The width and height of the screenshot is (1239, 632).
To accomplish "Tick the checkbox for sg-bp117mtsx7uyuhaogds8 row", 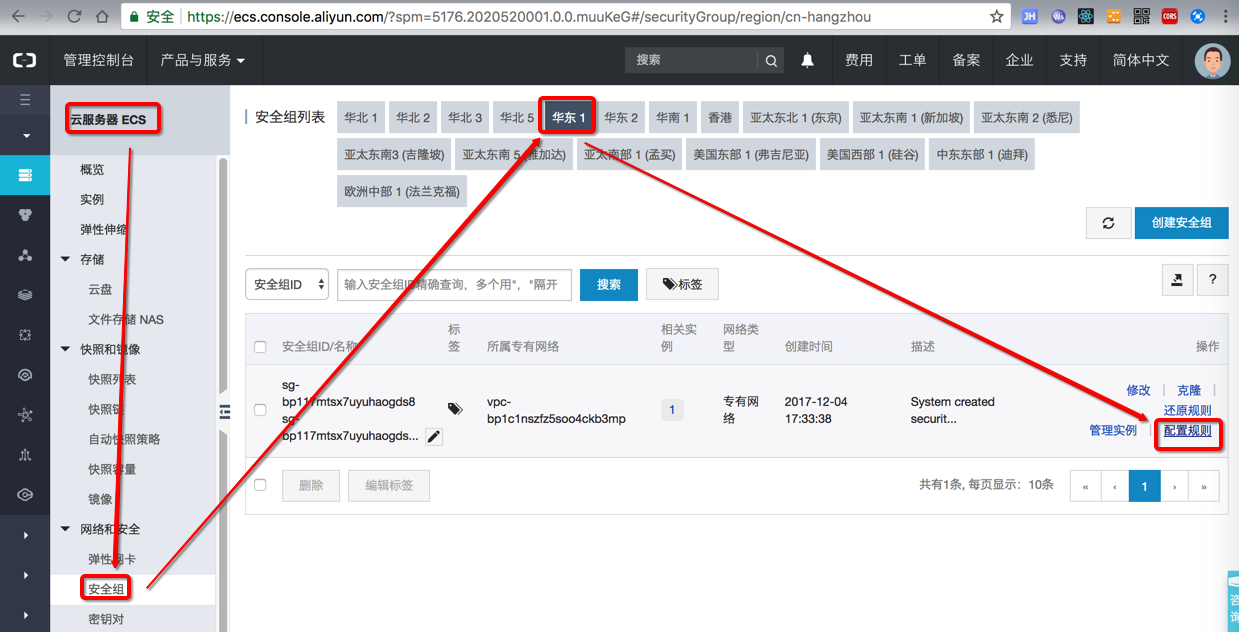I will pyautogui.click(x=260, y=410).
